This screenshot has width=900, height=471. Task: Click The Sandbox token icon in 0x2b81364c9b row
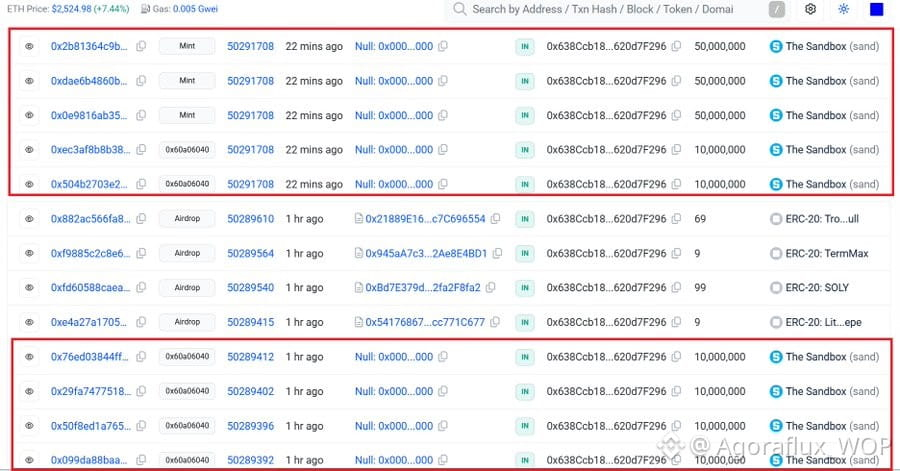775,46
